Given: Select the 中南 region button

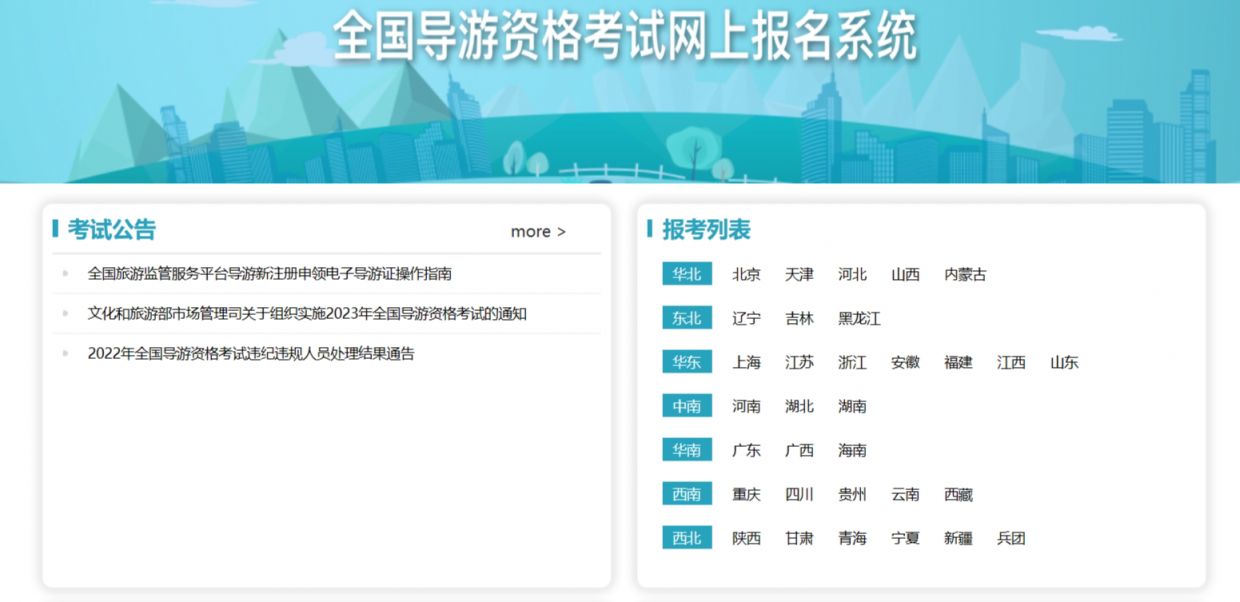Looking at the screenshot, I should (687, 406).
